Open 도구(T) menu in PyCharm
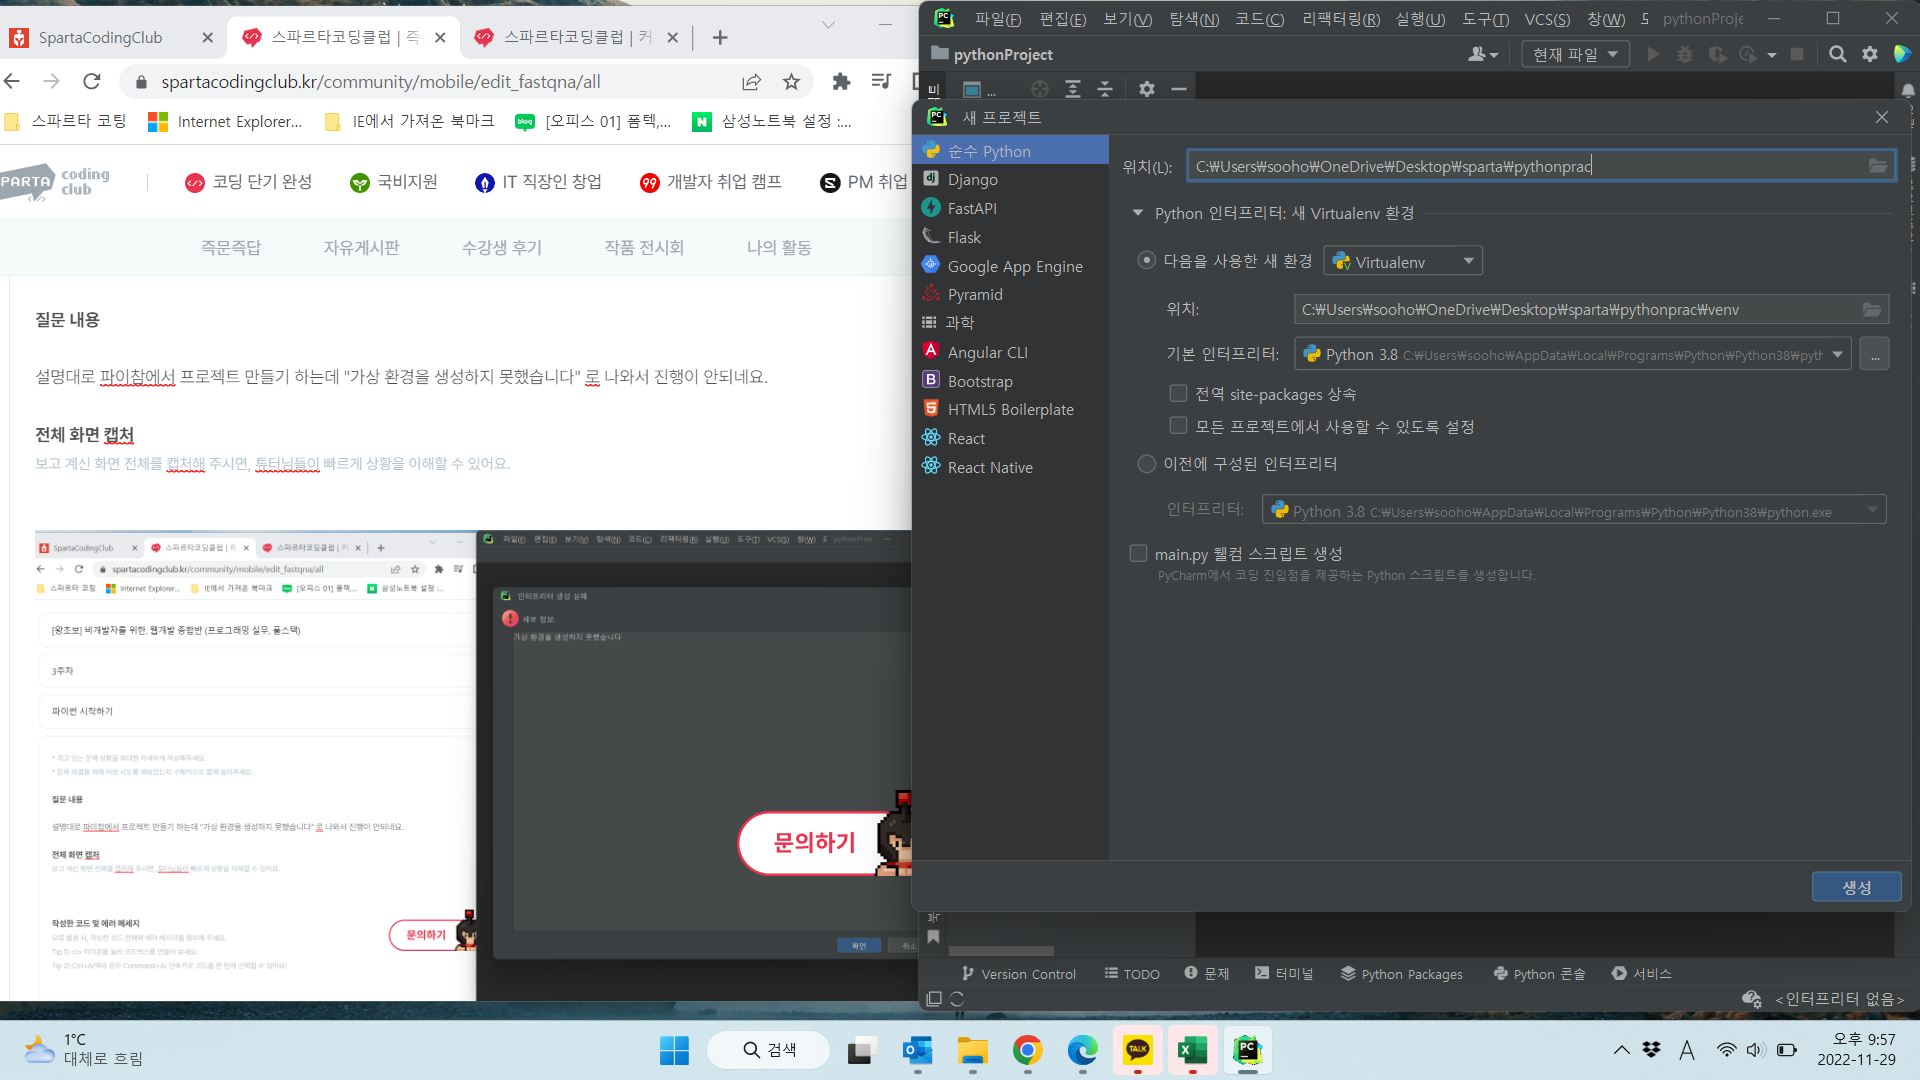 click(1485, 19)
